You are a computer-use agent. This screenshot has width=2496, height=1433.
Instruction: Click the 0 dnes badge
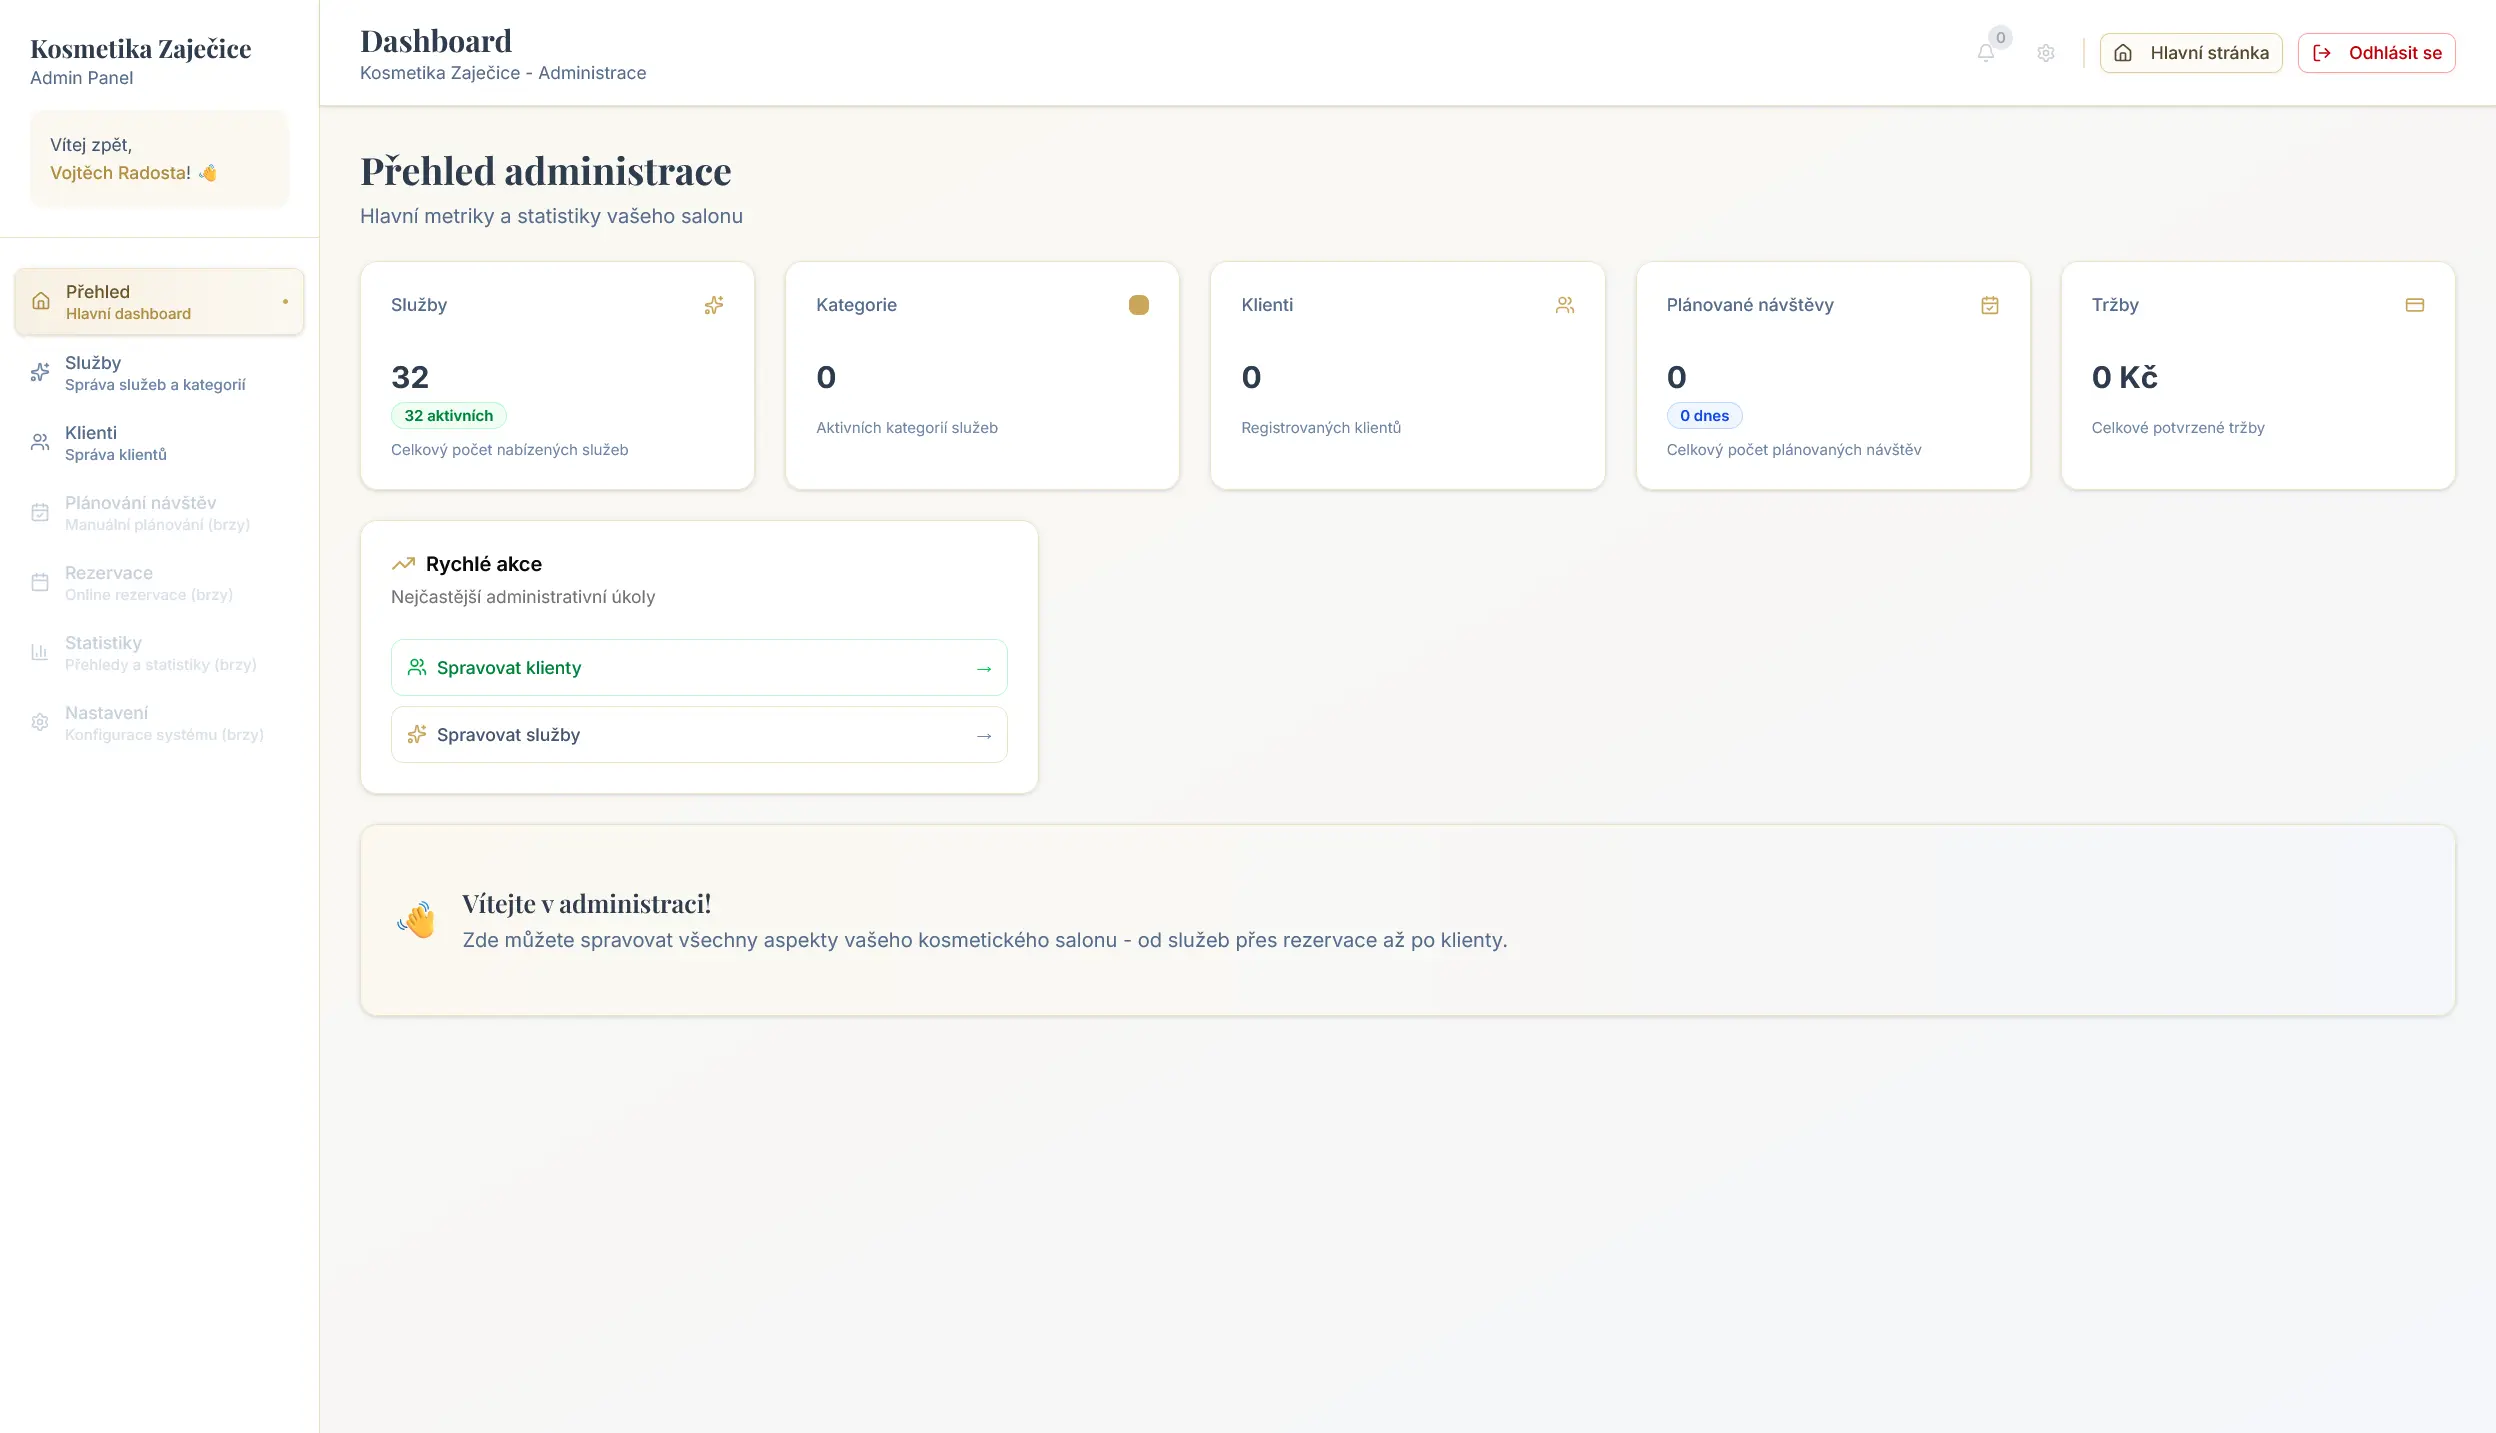click(1704, 416)
